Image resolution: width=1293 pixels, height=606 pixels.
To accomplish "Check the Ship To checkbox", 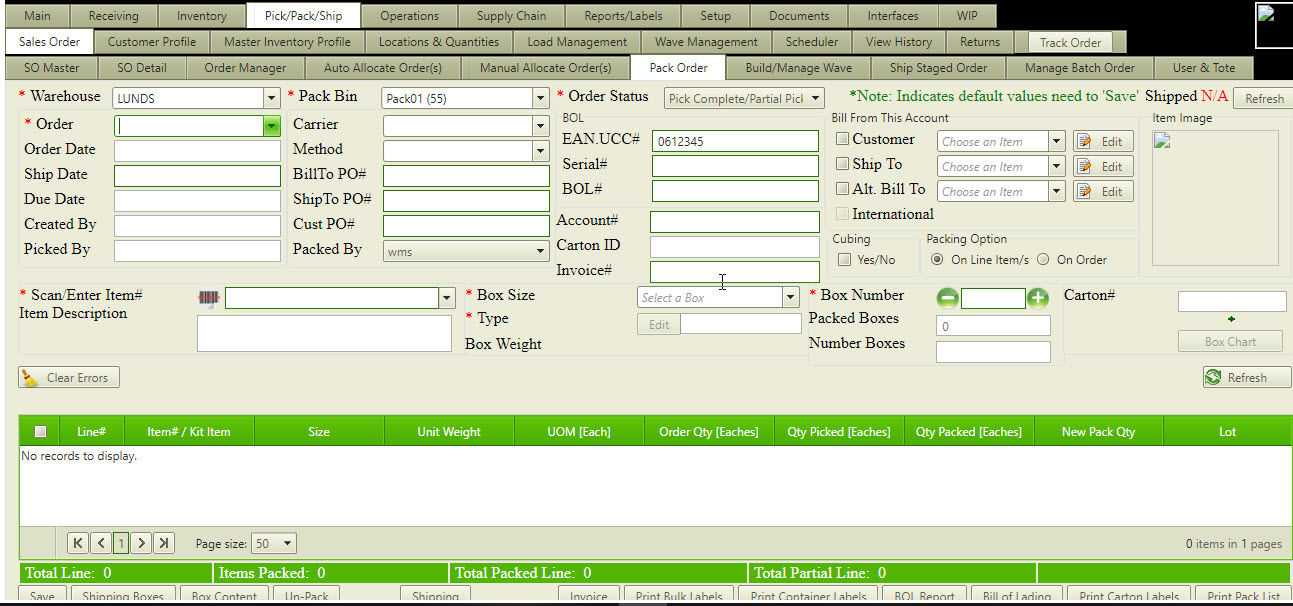I will 843,164.
